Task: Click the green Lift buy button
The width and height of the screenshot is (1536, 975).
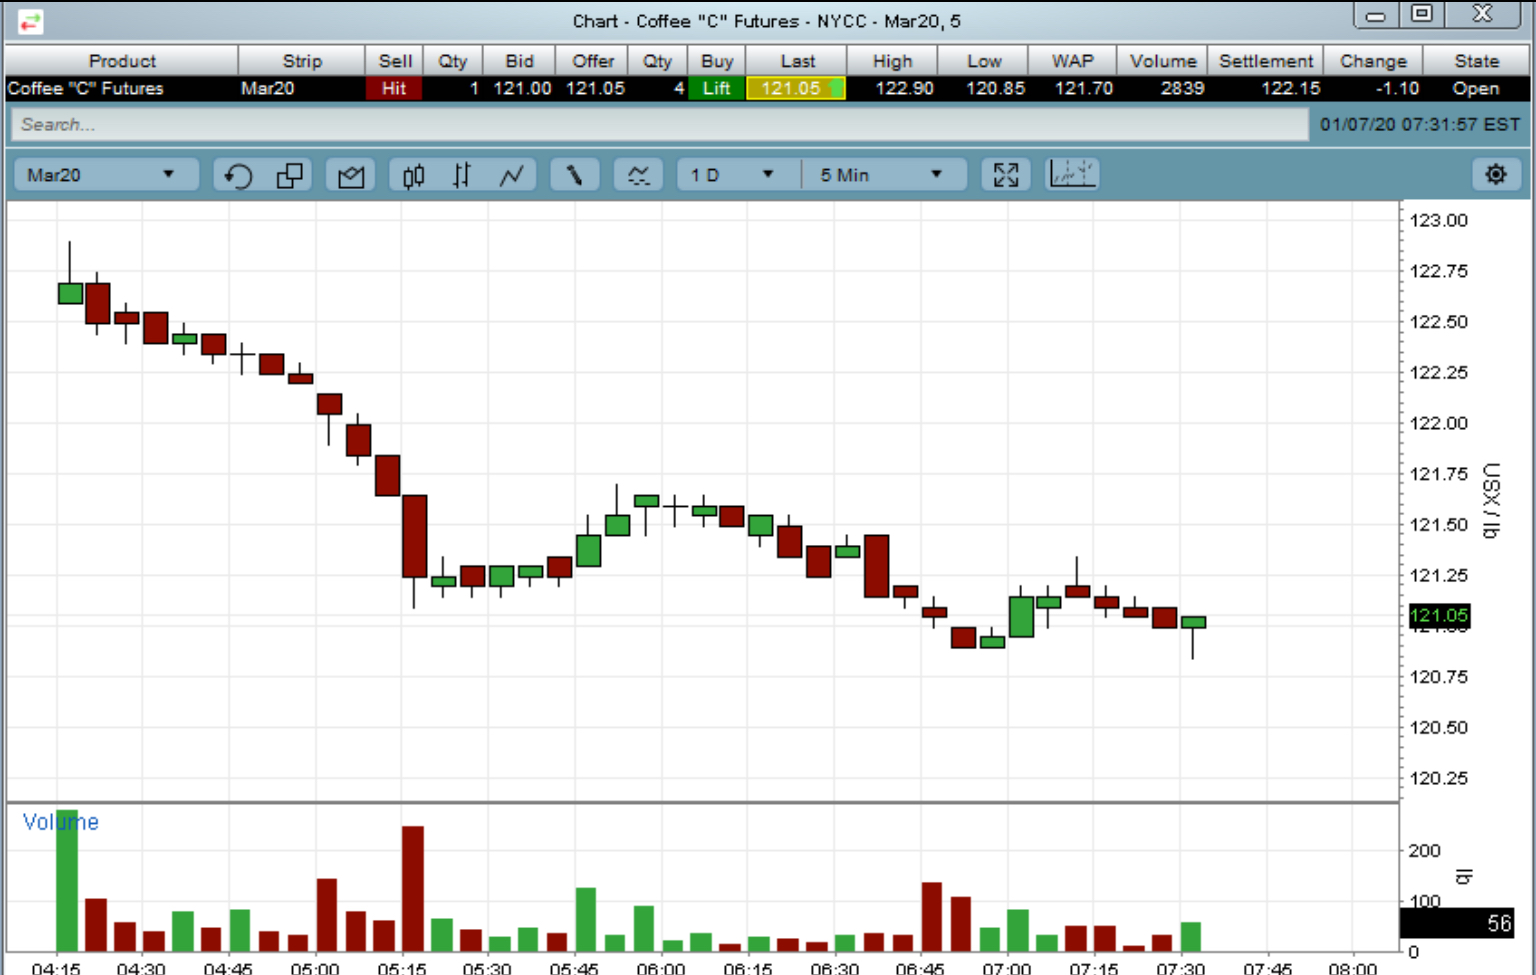Action: point(716,88)
